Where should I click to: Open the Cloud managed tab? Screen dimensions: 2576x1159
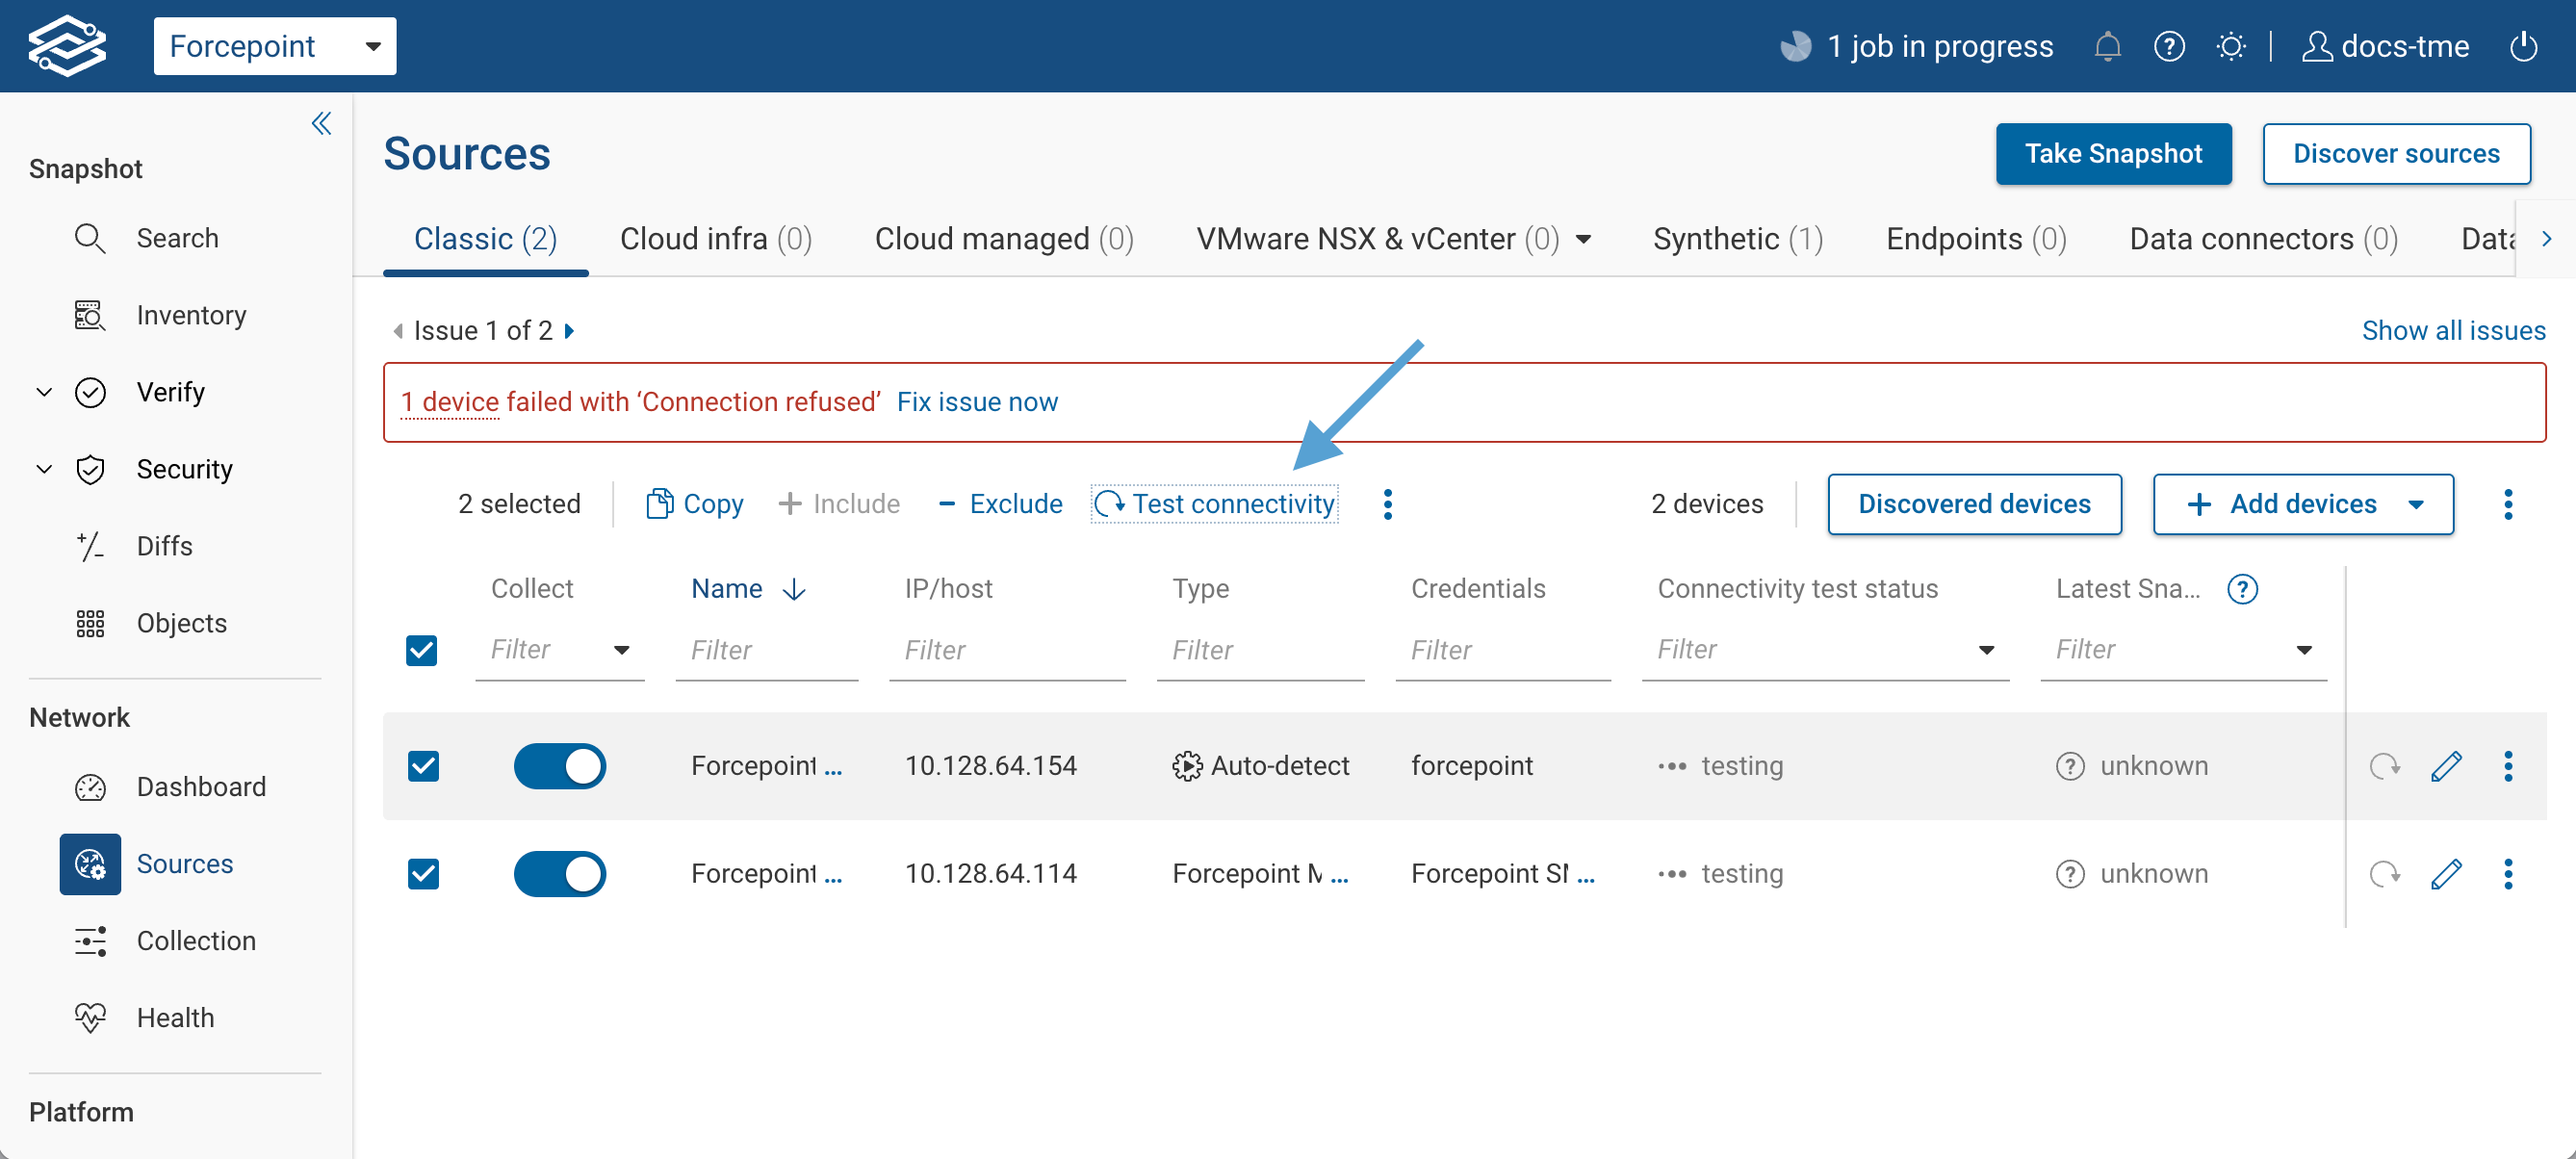[x=1003, y=238]
